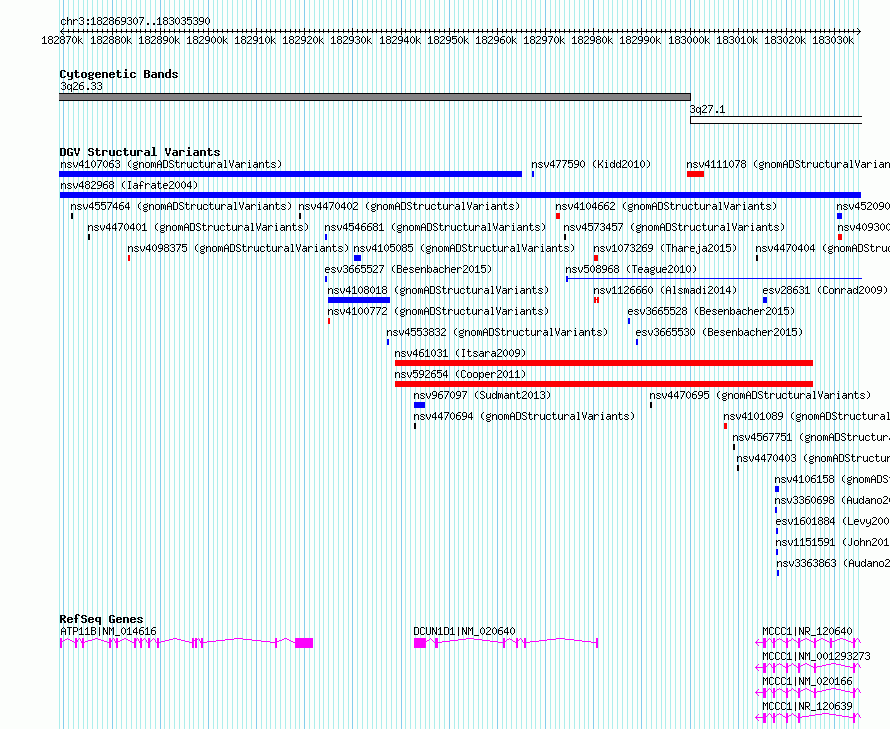This screenshot has height=729, width=890.
Task: Open ATP11B NM_014616 gene label
Action: [x=108, y=631]
